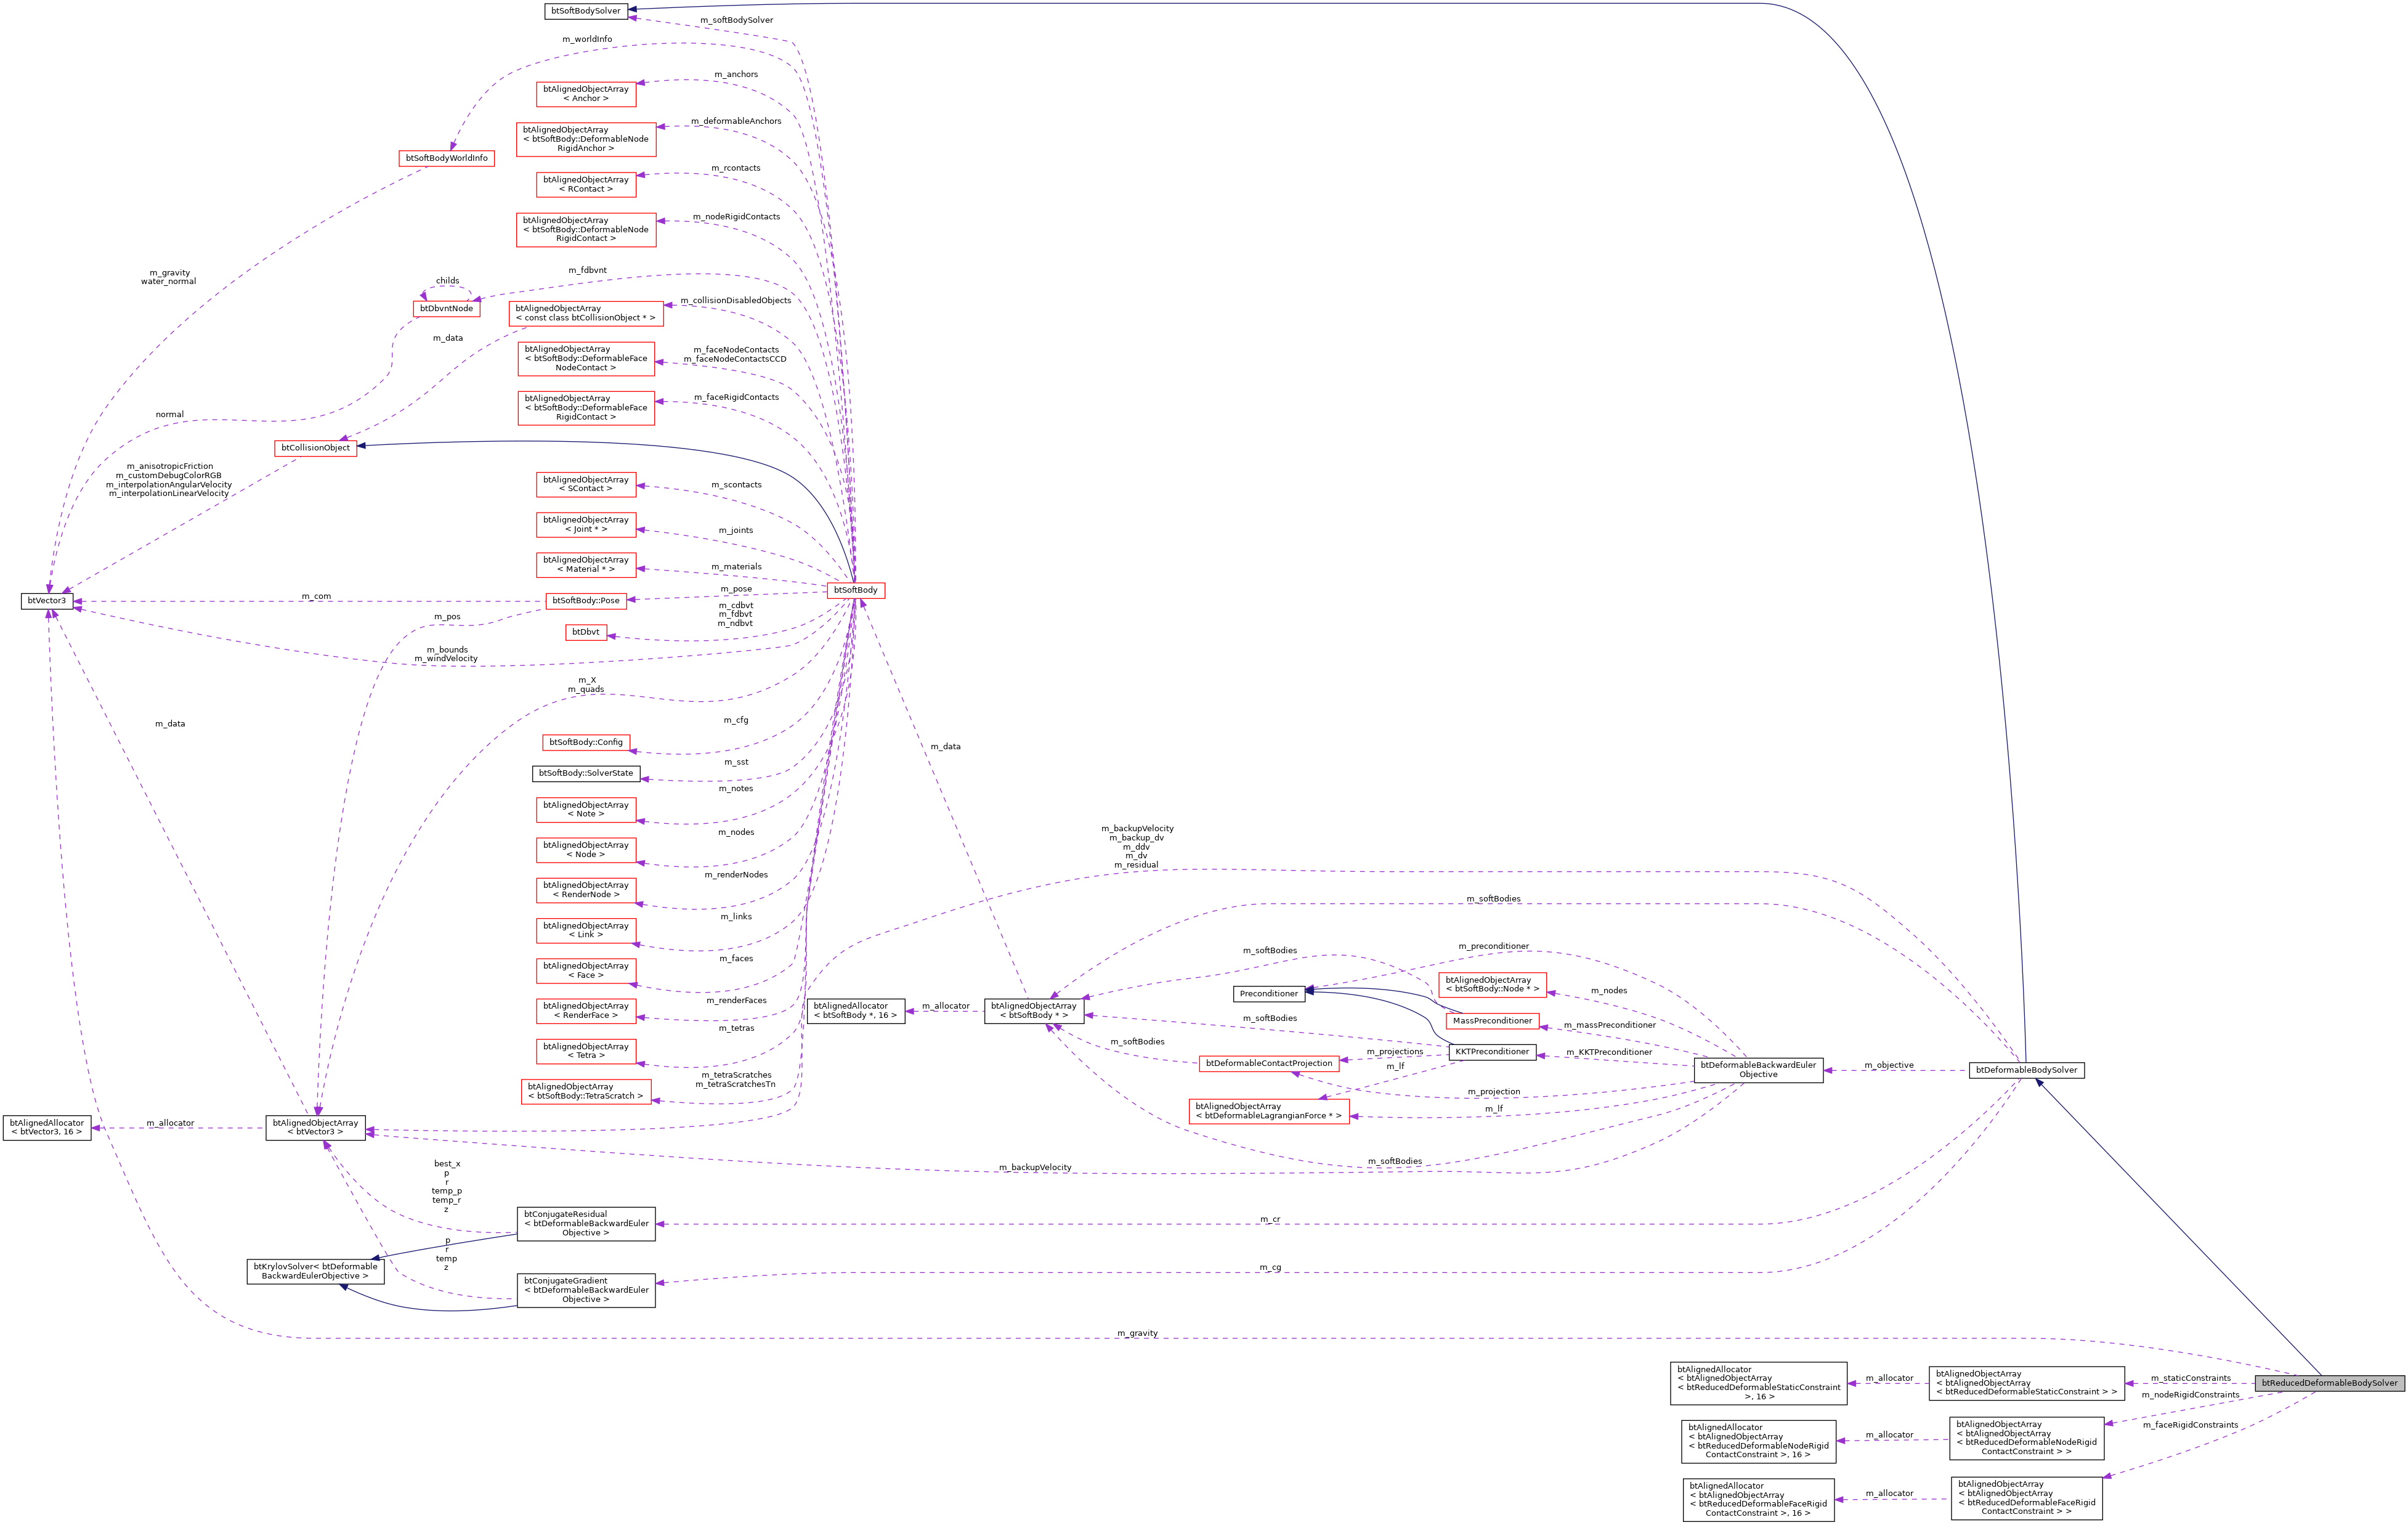This screenshot has height=1525, width=2408.
Task: Click the btReducedDeformableStaticConstraint allocator node
Action: [1758, 1383]
